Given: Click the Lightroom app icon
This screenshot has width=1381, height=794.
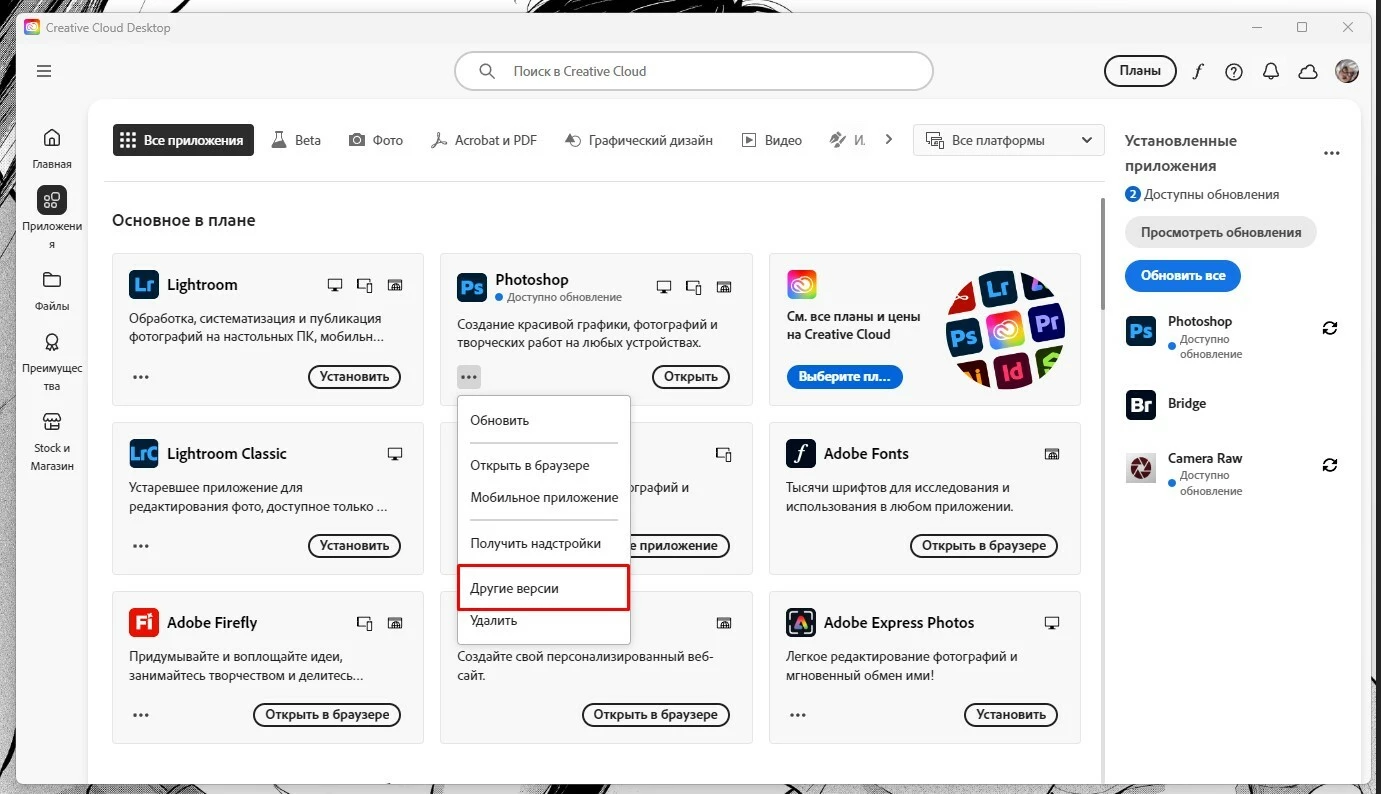Looking at the screenshot, I should [x=144, y=285].
